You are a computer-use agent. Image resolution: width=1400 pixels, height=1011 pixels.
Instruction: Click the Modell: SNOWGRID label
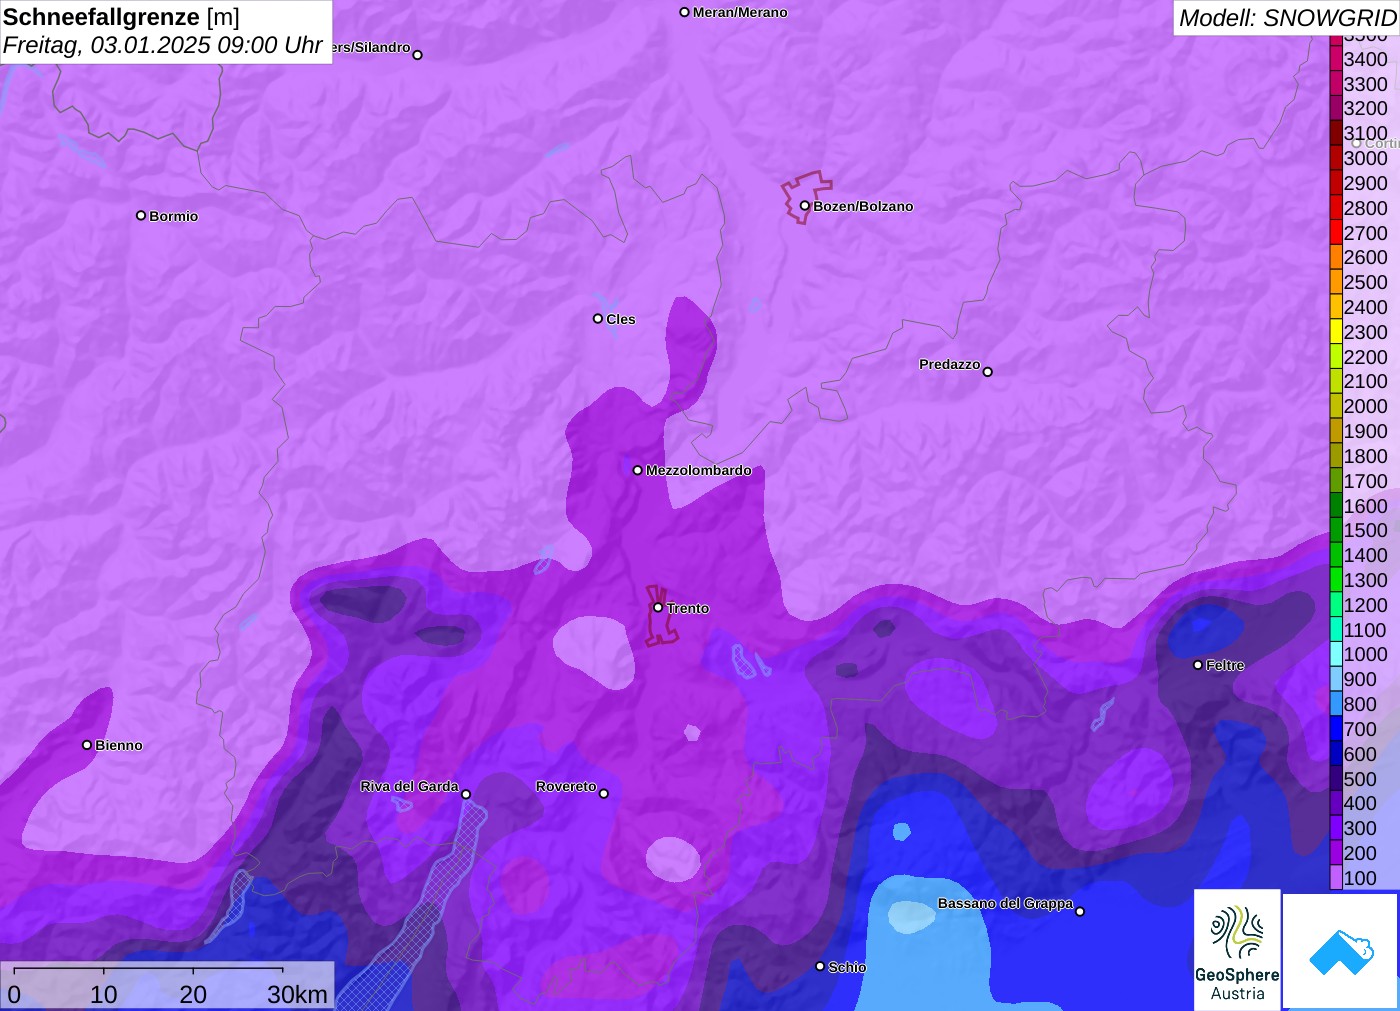point(1286,18)
